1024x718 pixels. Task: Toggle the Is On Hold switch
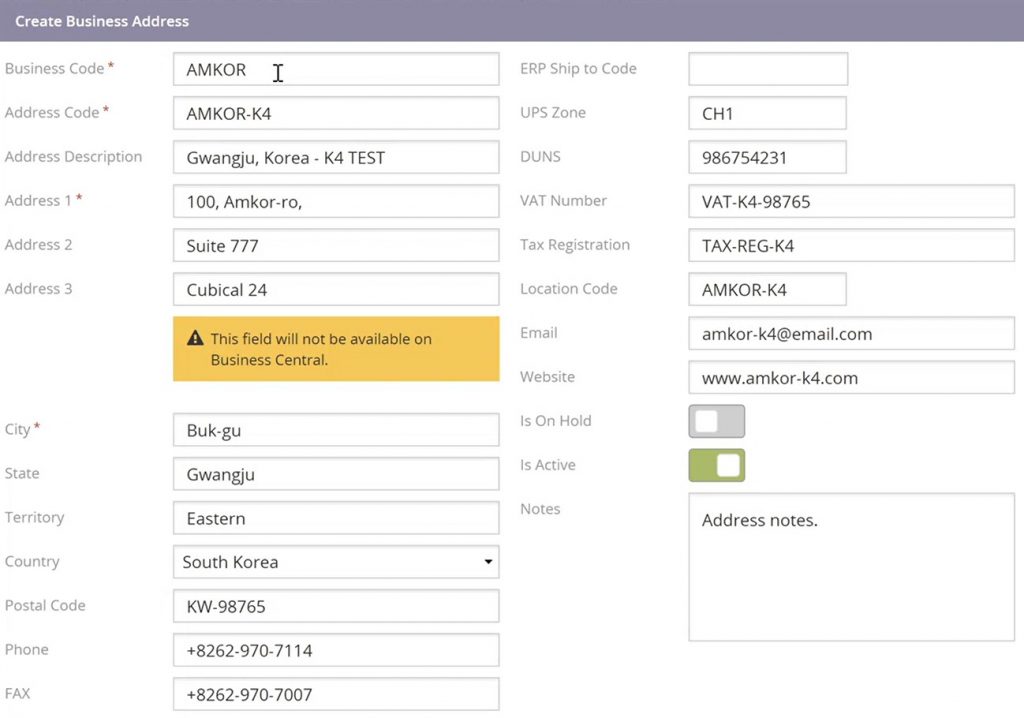716,421
